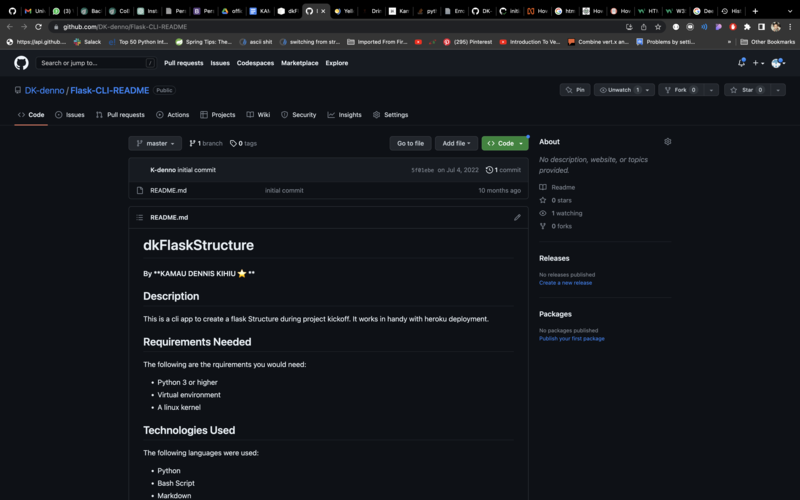Open the README.md file in the list
The height and width of the screenshot is (500, 800).
coord(168,190)
